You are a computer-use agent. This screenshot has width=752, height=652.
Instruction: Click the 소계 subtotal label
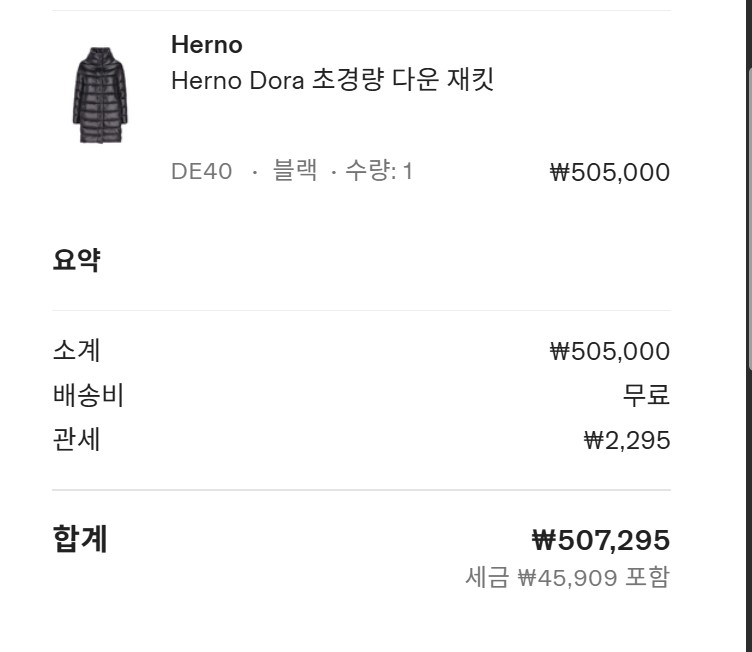[x=76, y=351]
